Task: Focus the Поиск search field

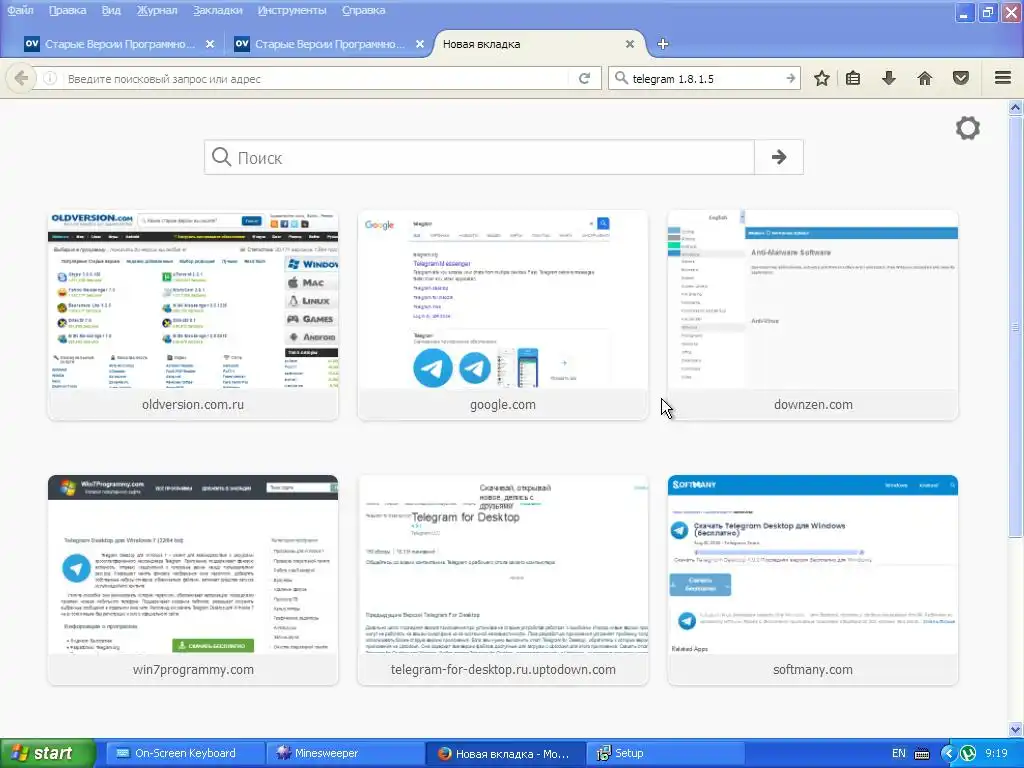Action: point(479,157)
